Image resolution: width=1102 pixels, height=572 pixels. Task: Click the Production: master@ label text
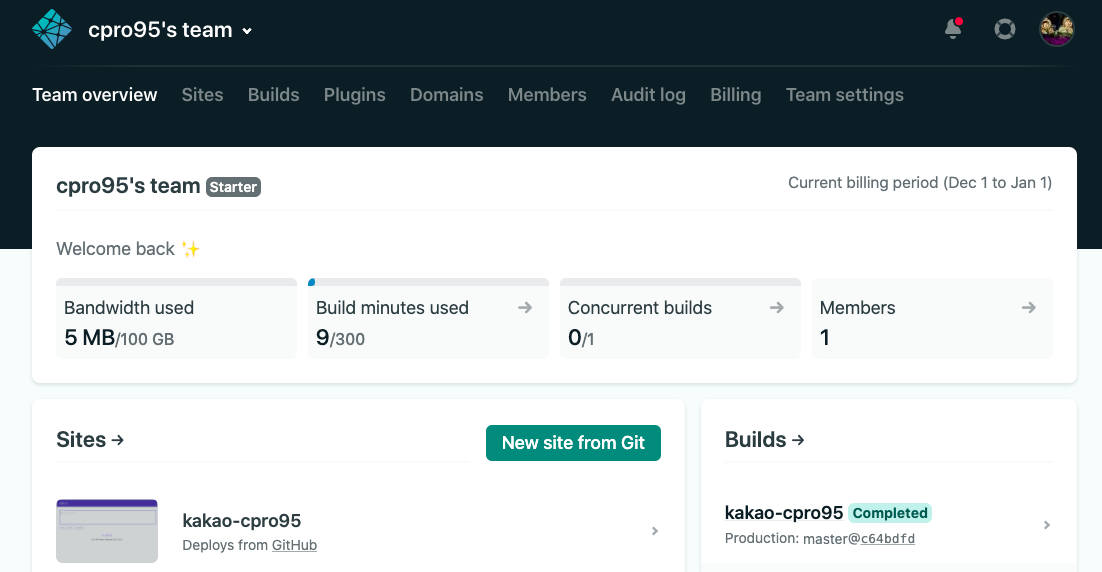[x=792, y=539]
